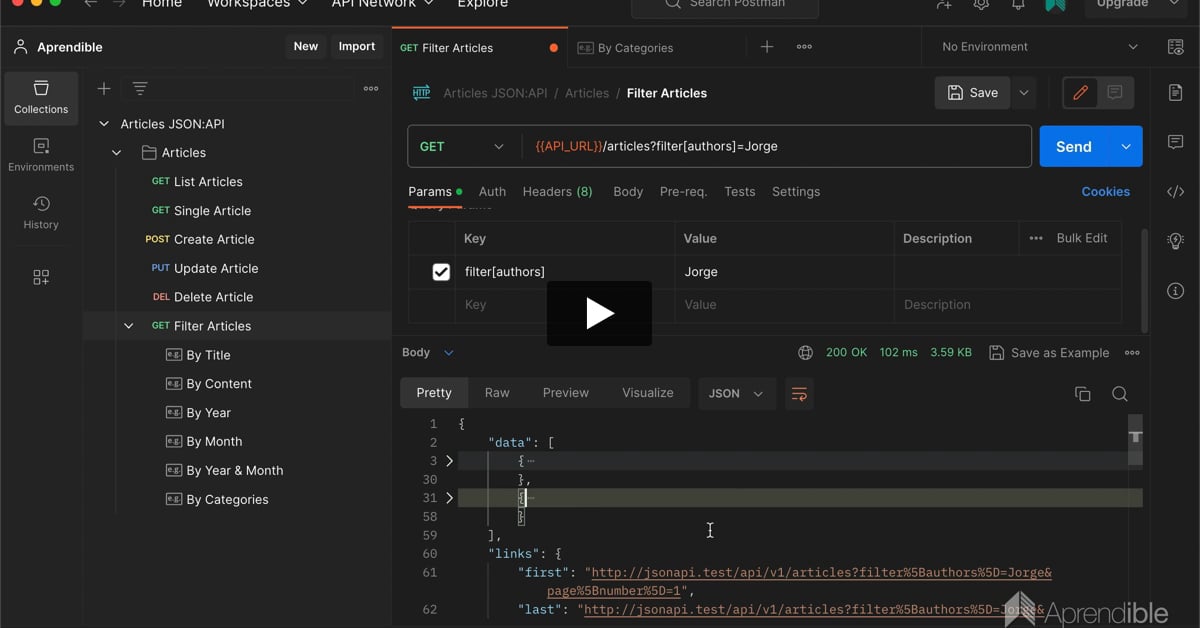
Task: Click the request URL input field
Action: coord(776,146)
